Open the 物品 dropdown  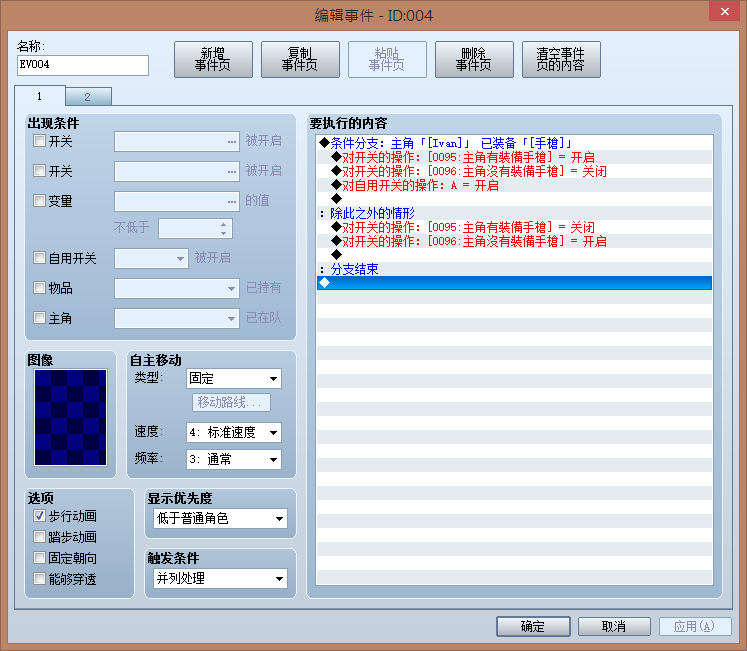click(x=177, y=288)
